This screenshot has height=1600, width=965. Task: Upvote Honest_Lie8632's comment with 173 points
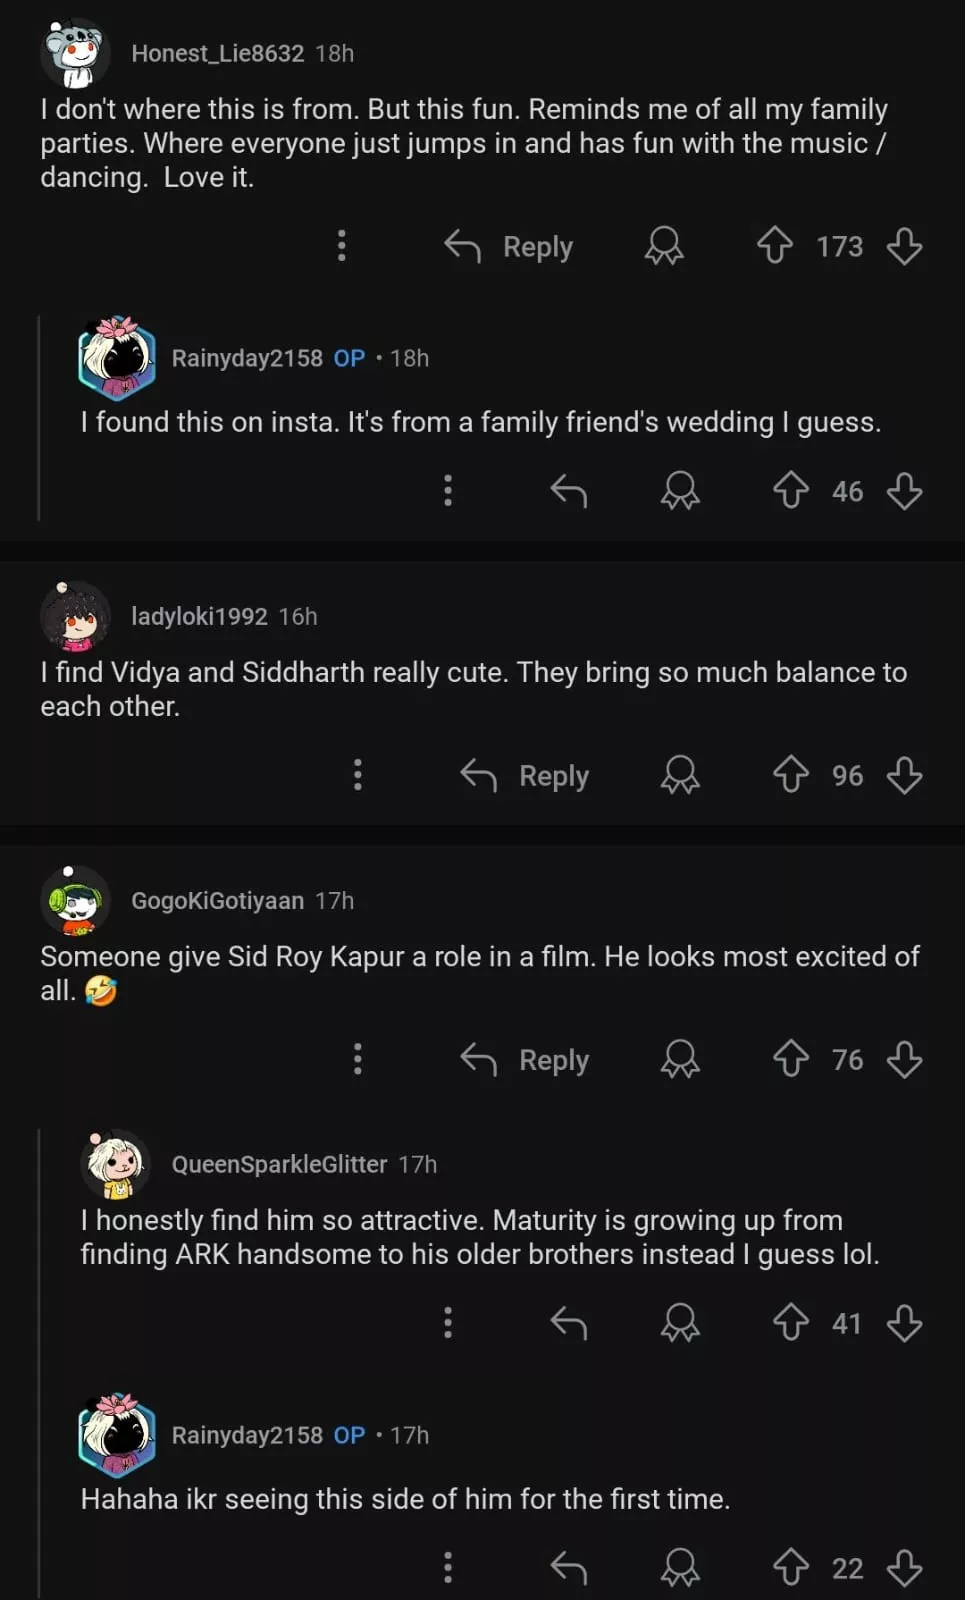pyautogui.click(x=775, y=245)
